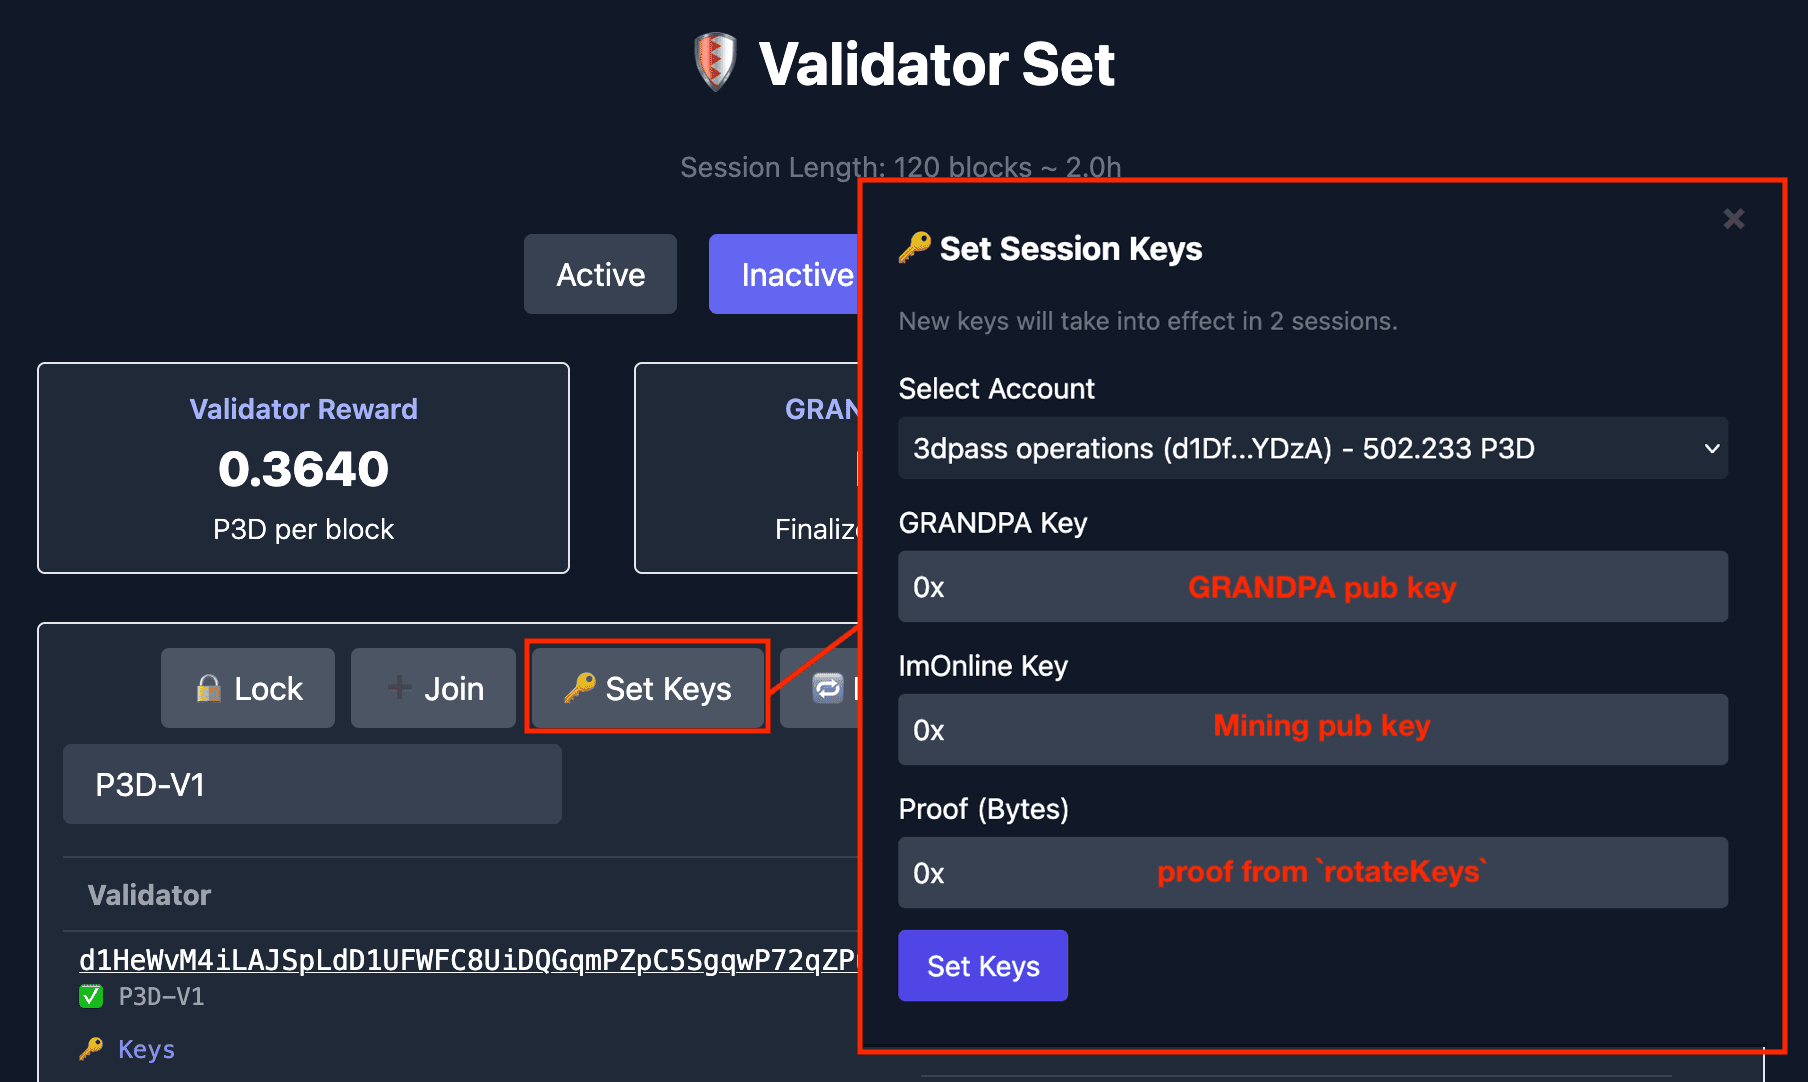Viewport: 1808px width, 1082px height.
Task: Click the key icon on Set Keys toolbar button
Action: point(581,688)
